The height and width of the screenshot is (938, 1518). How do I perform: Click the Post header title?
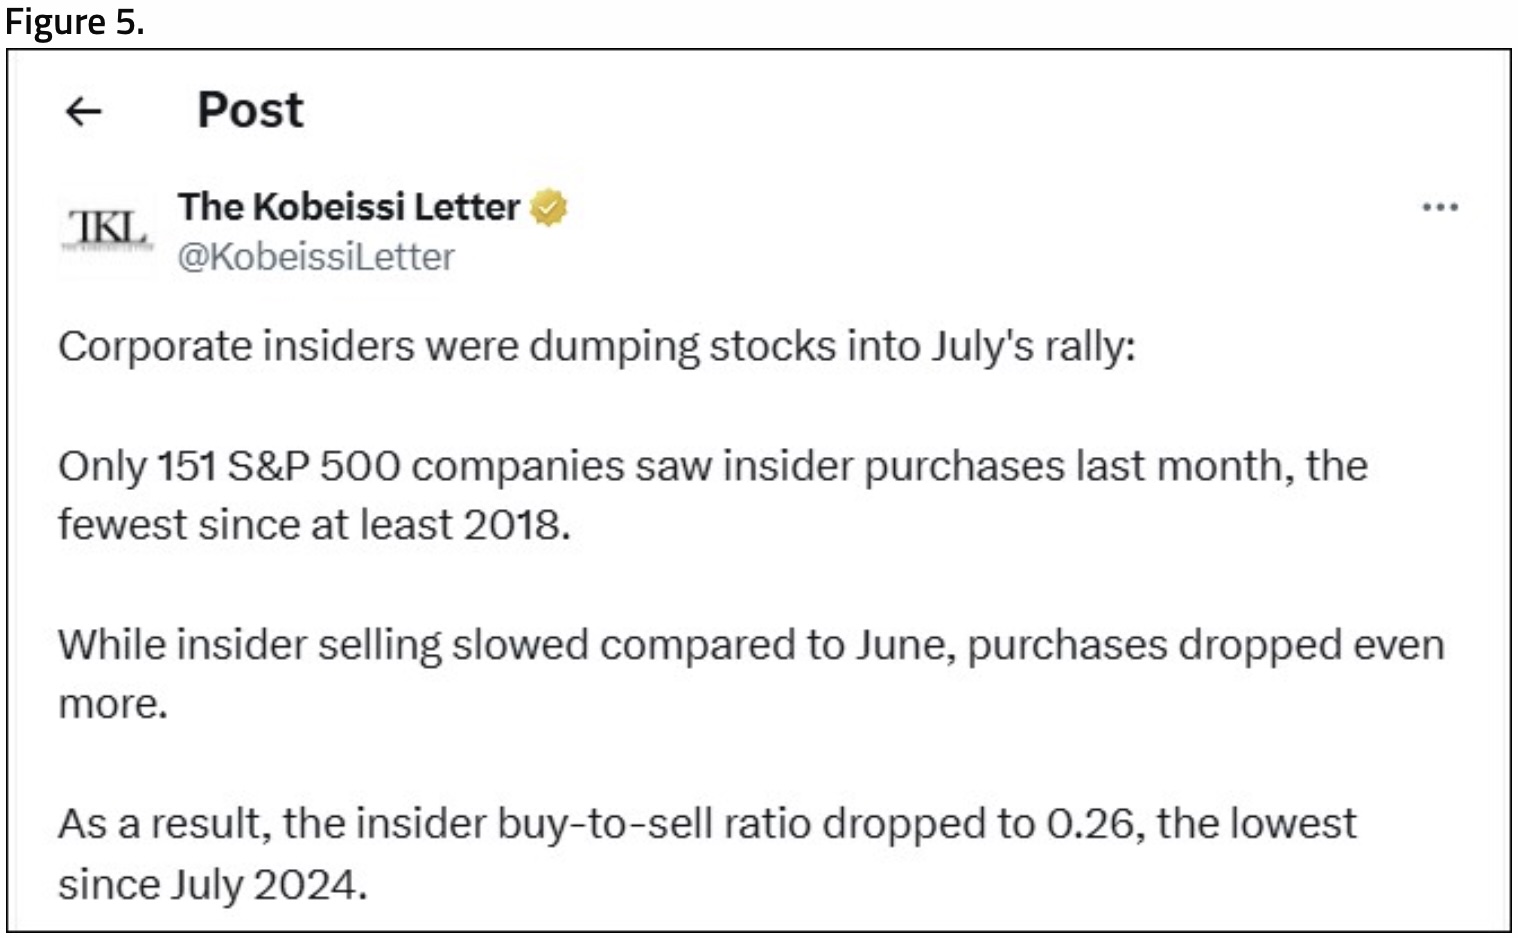pos(250,110)
